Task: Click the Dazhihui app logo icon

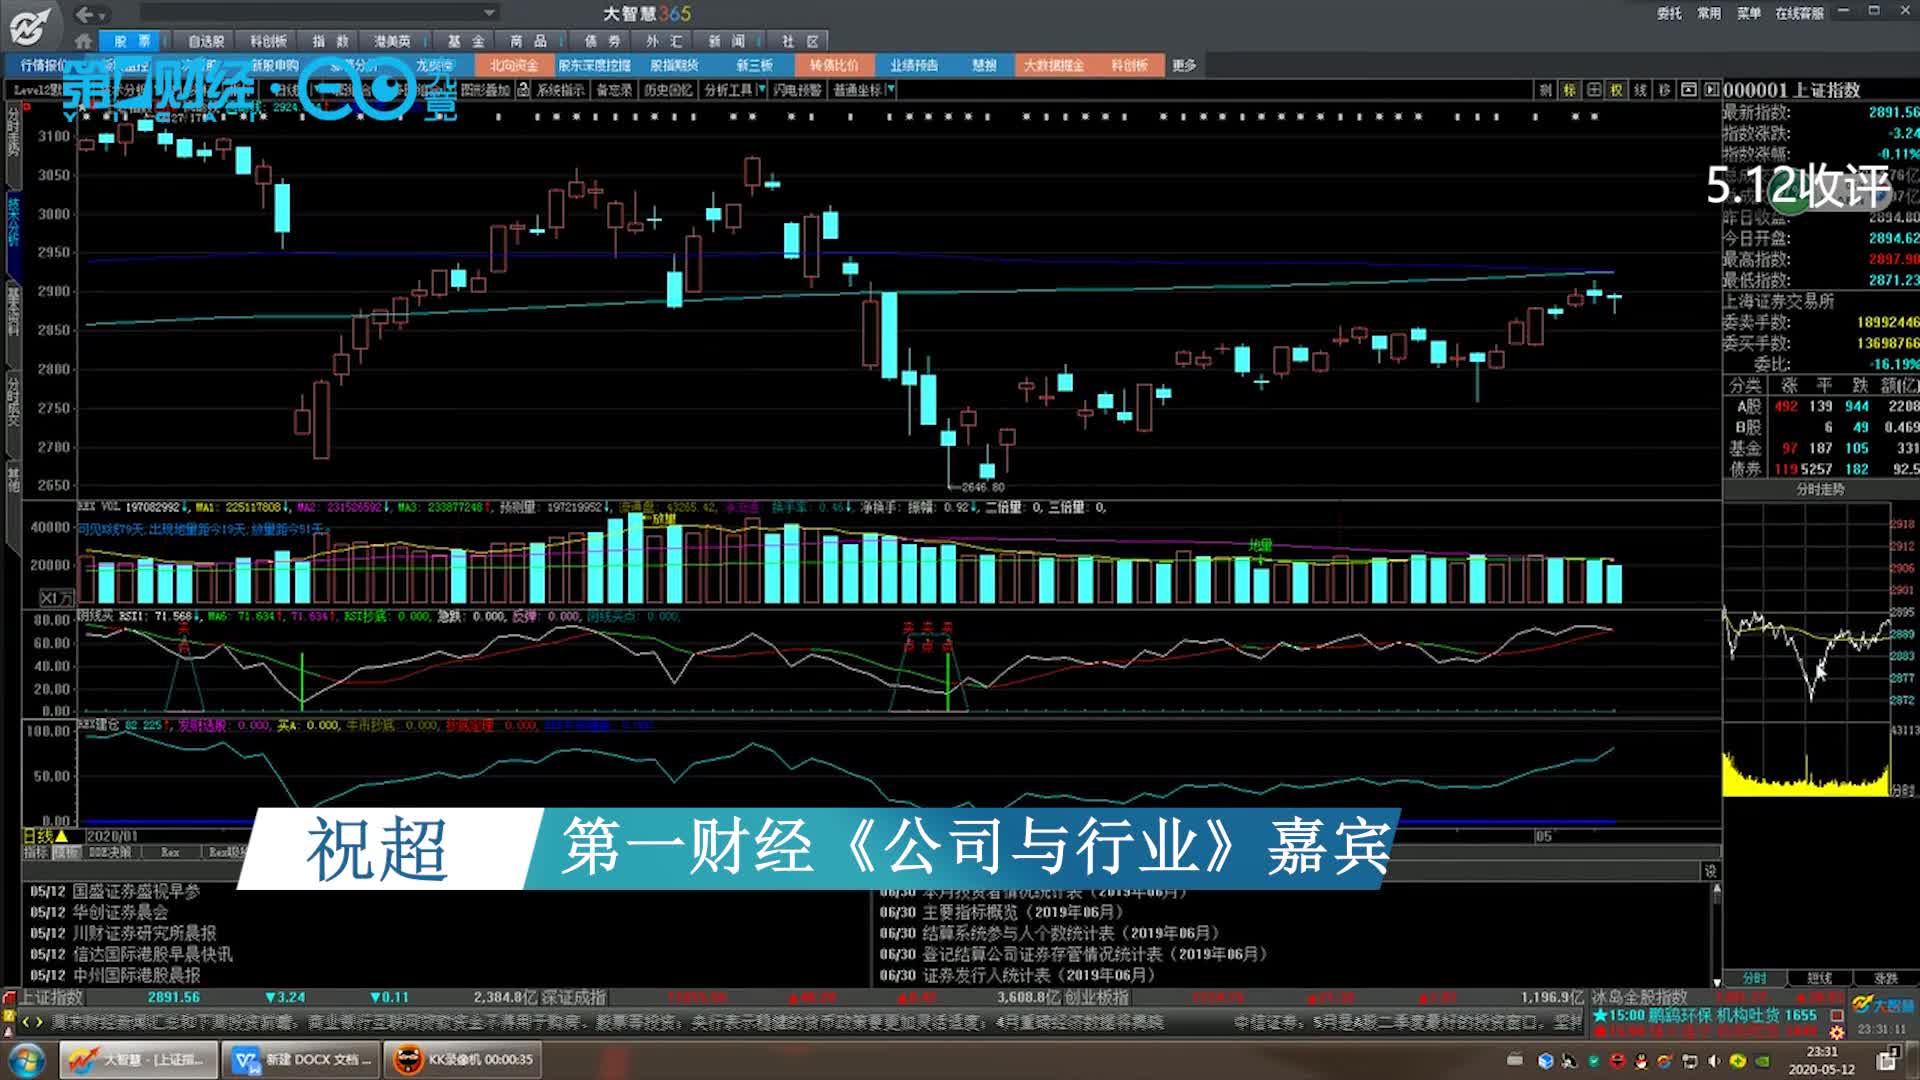Action: click(x=29, y=25)
